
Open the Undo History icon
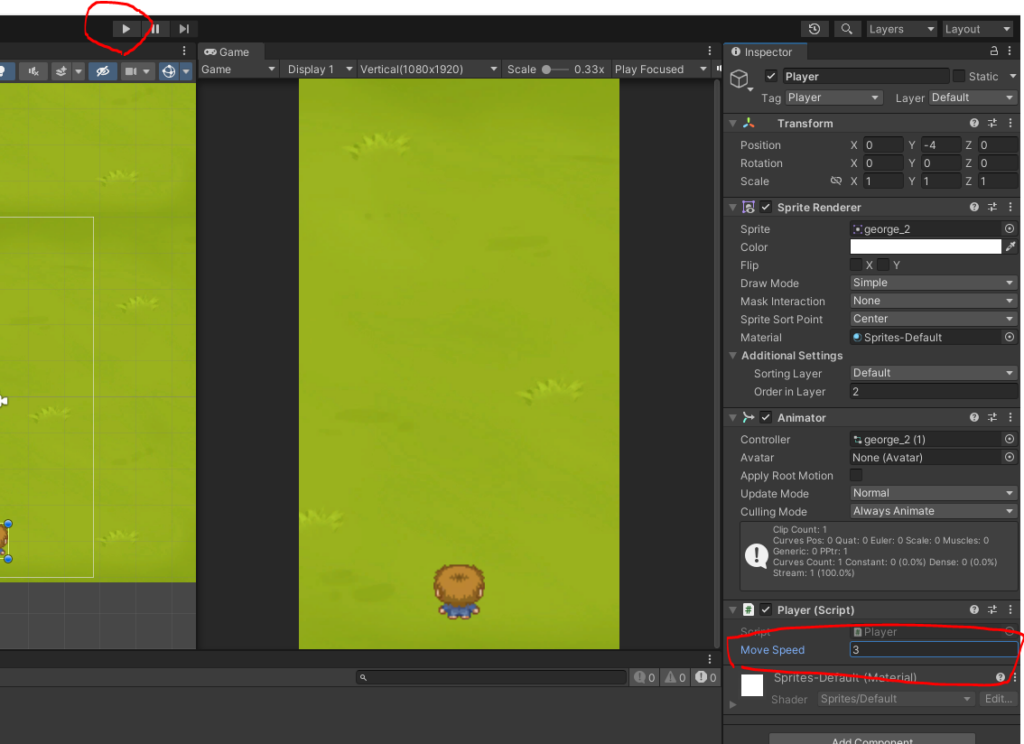(815, 29)
